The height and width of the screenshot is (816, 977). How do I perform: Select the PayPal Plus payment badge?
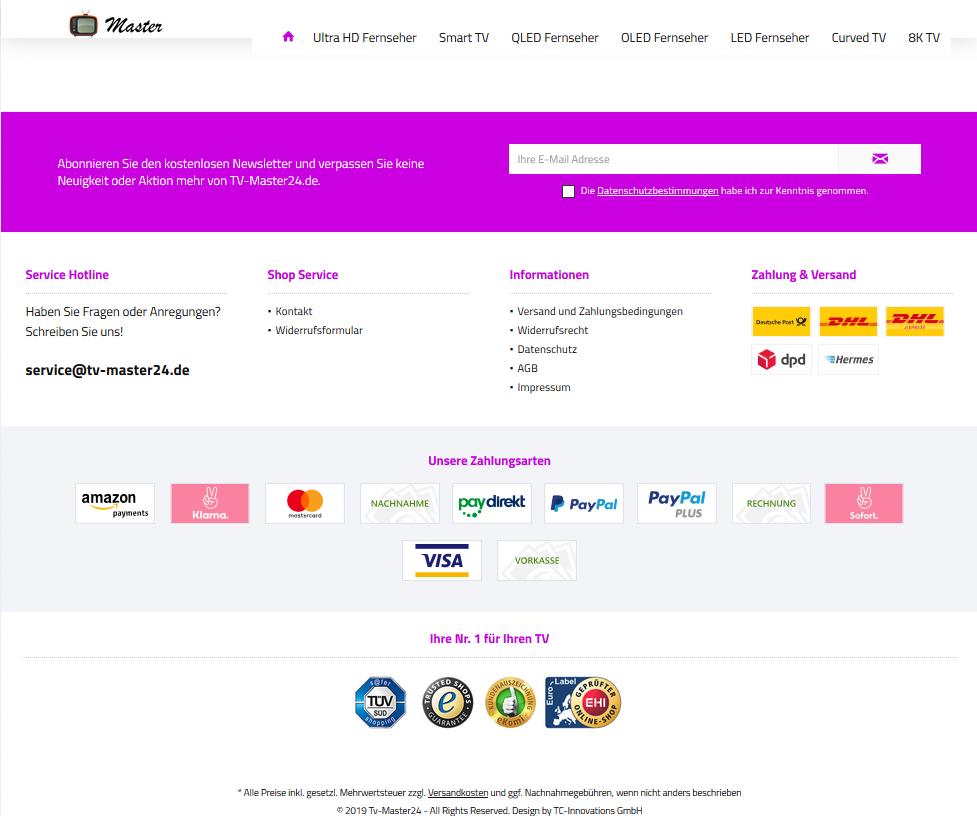click(x=677, y=503)
